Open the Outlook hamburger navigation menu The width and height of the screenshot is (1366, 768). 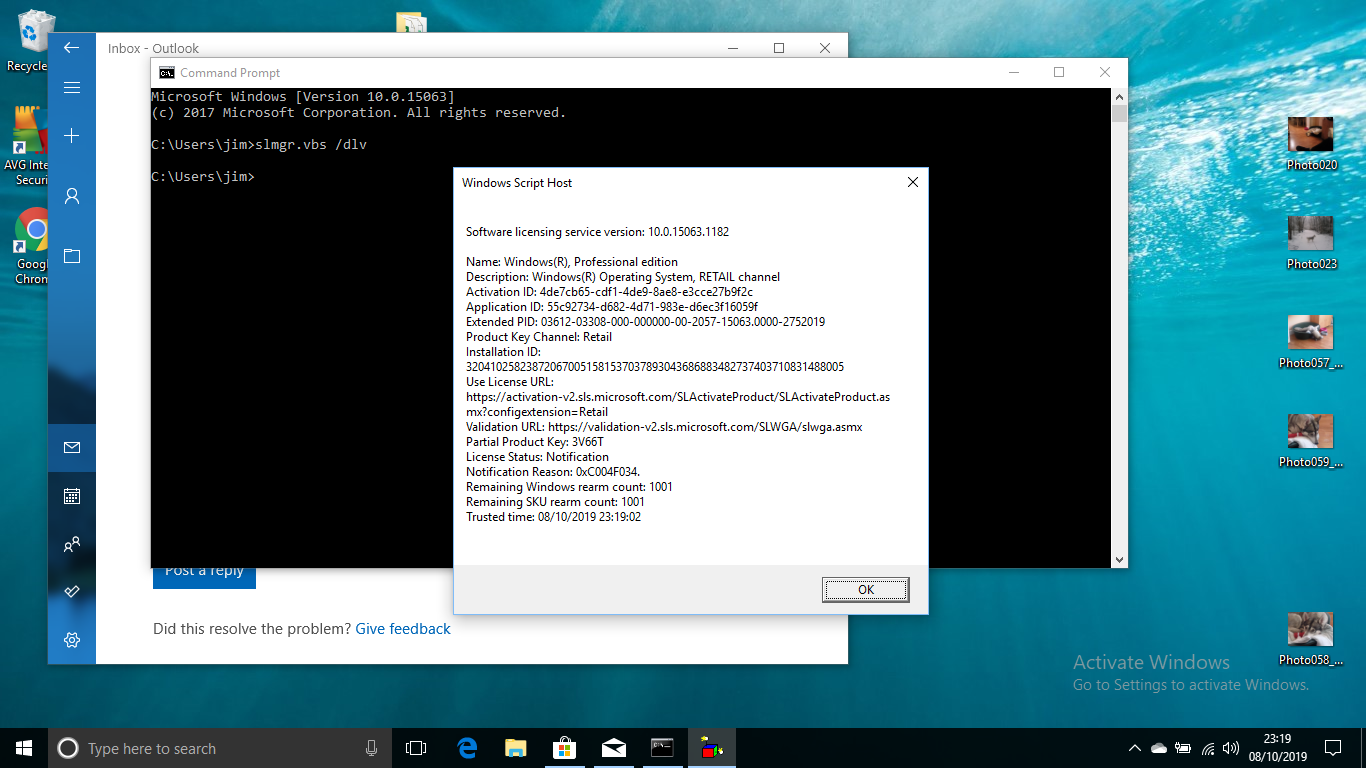(72, 88)
